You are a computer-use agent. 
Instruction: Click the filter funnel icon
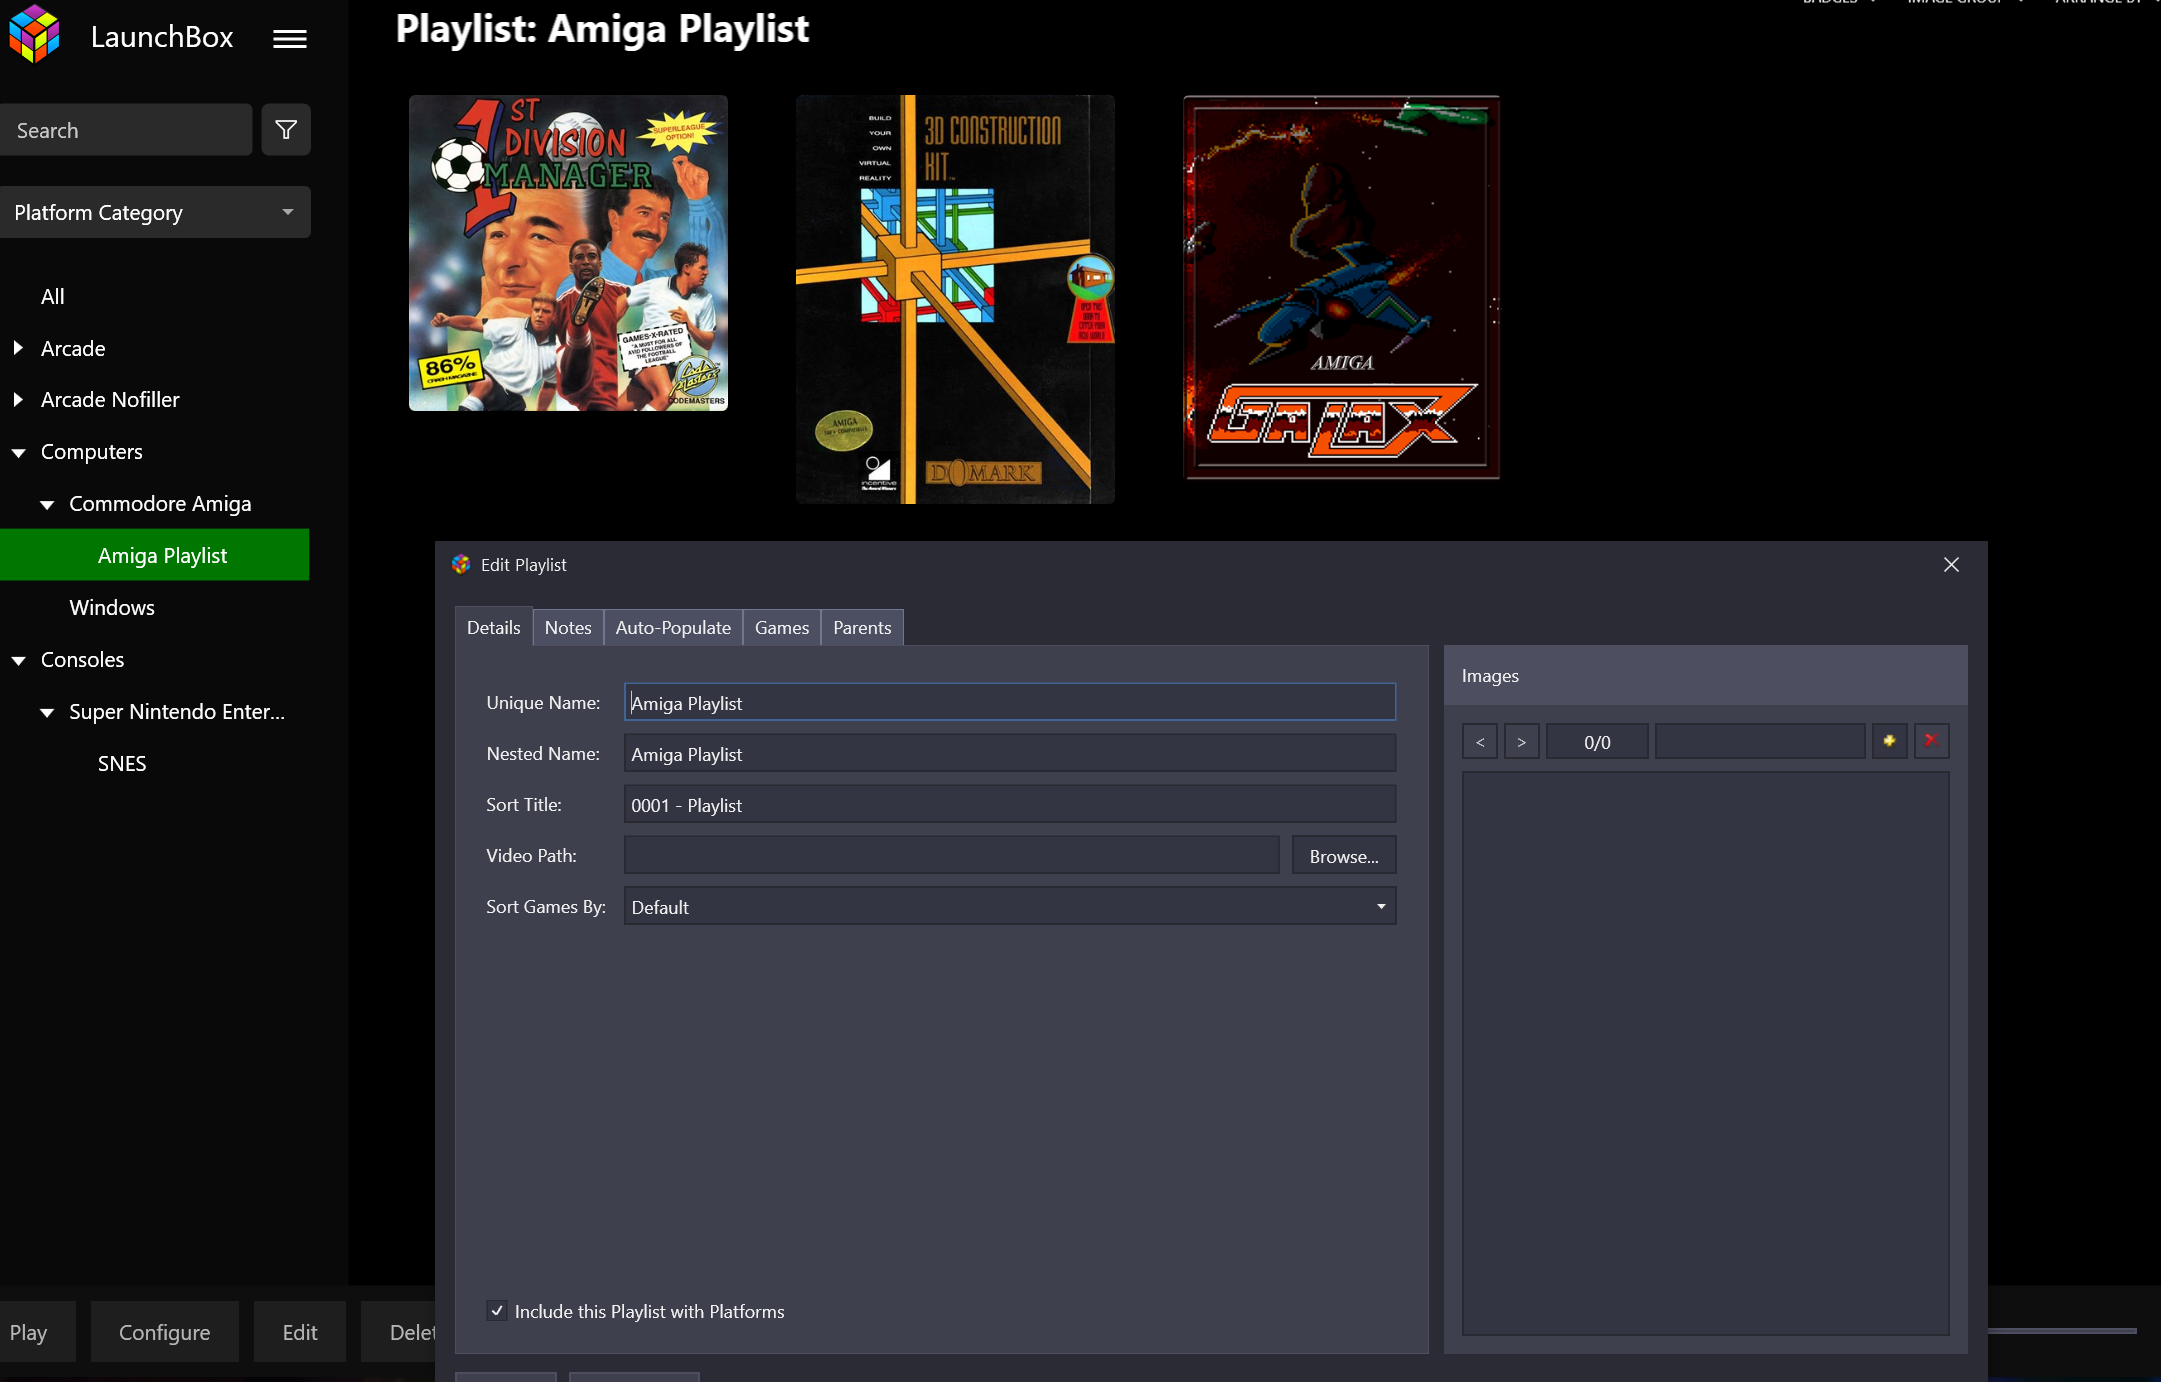[286, 130]
